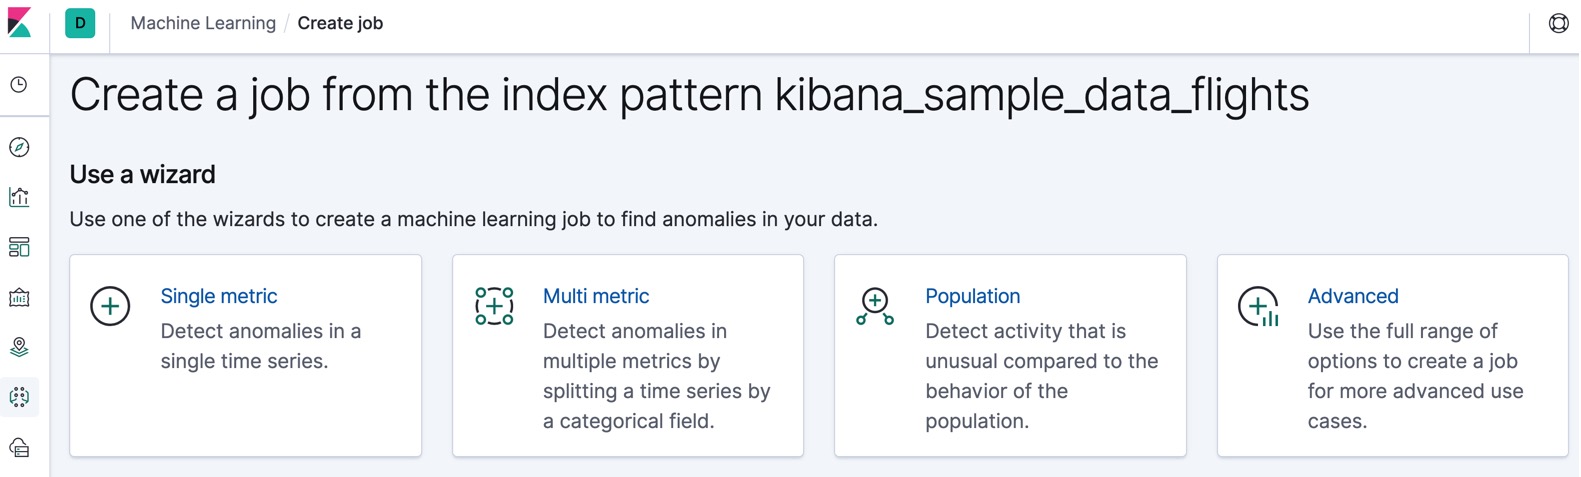The width and height of the screenshot is (1581, 477).
Task: Click the green D space avatar
Action: click(80, 23)
